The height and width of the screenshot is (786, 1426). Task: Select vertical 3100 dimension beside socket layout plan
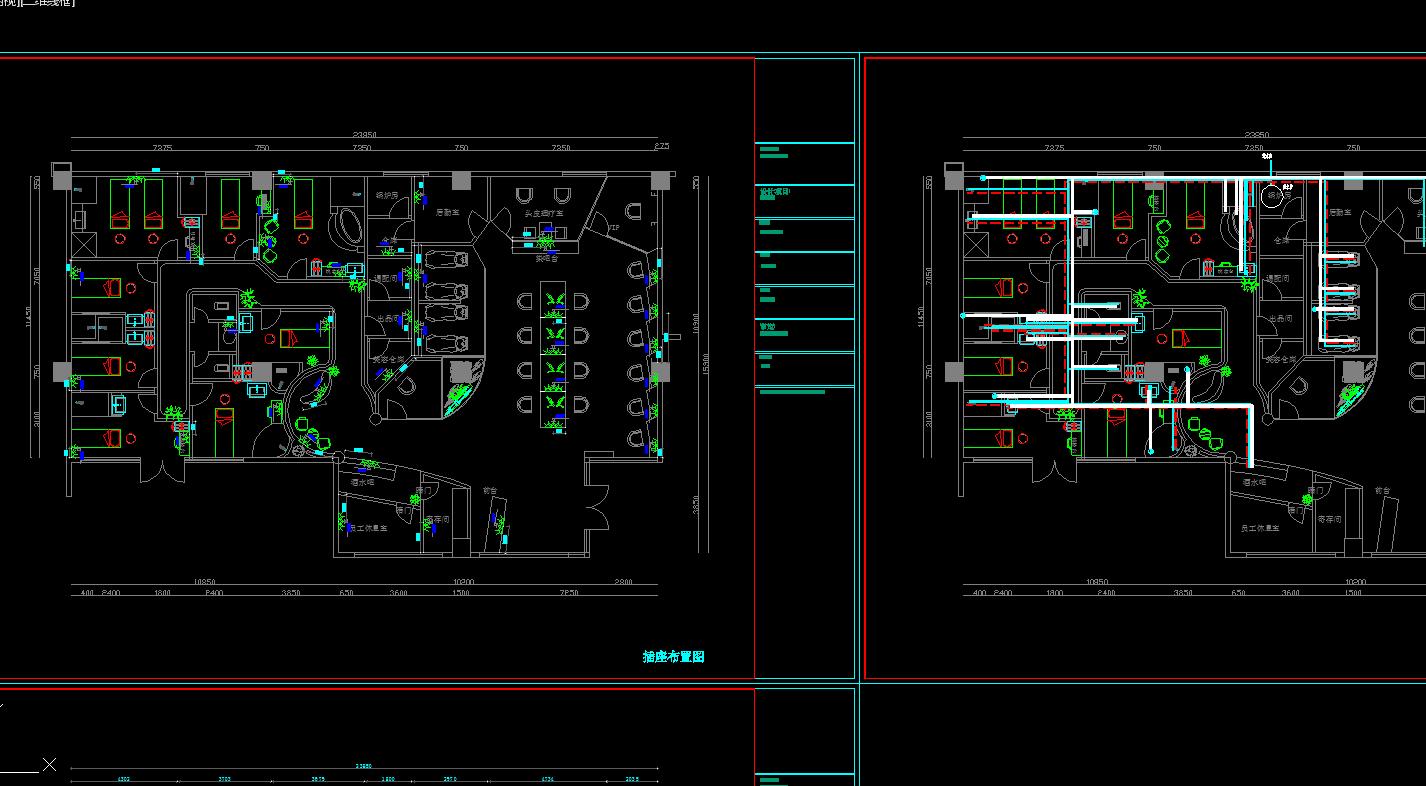pyautogui.click(x=37, y=418)
